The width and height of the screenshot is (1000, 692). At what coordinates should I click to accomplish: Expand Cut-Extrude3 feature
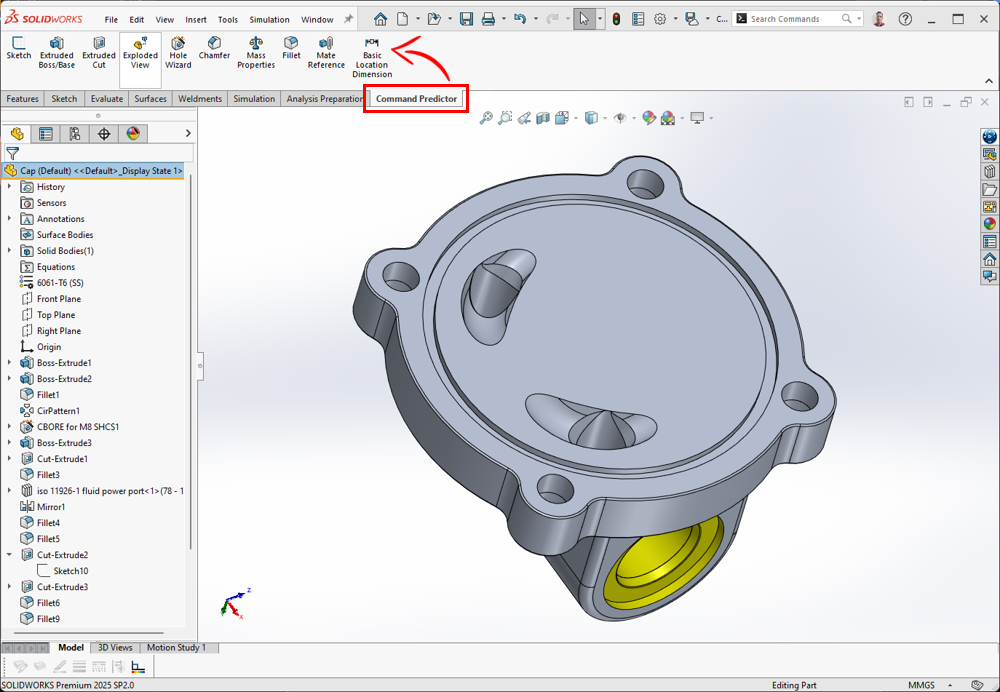tap(10, 587)
